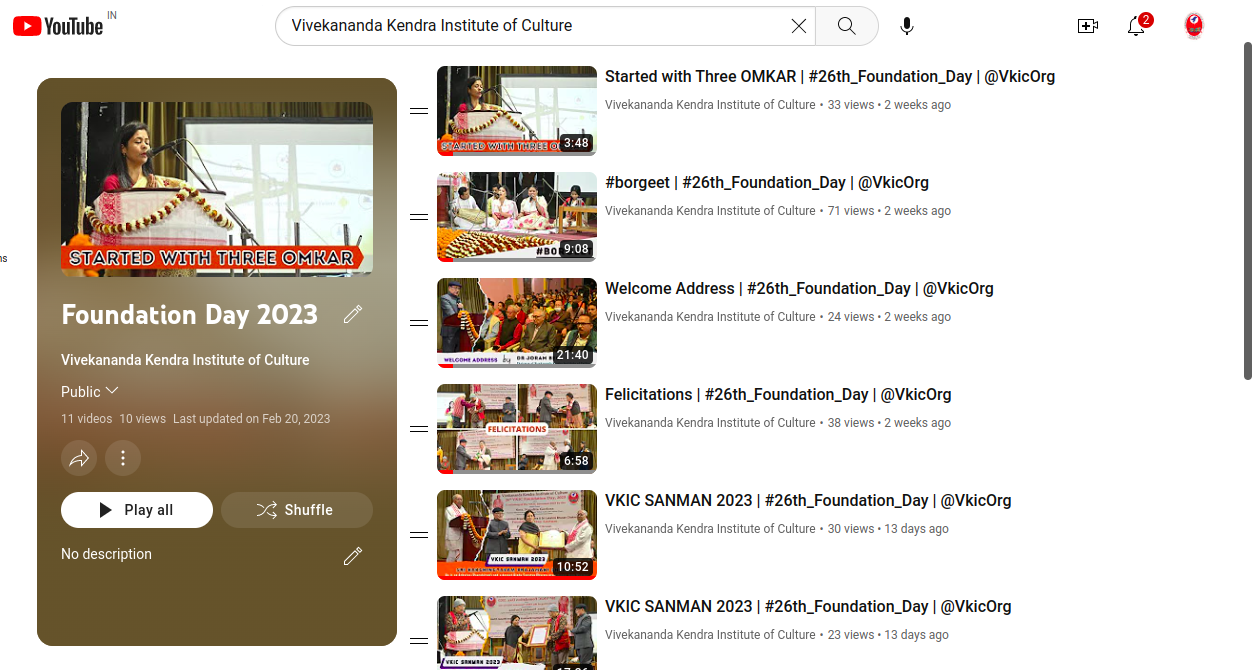This screenshot has width=1256, height=670.
Task: Click the drag handle beside Felicitations
Action: point(419,429)
